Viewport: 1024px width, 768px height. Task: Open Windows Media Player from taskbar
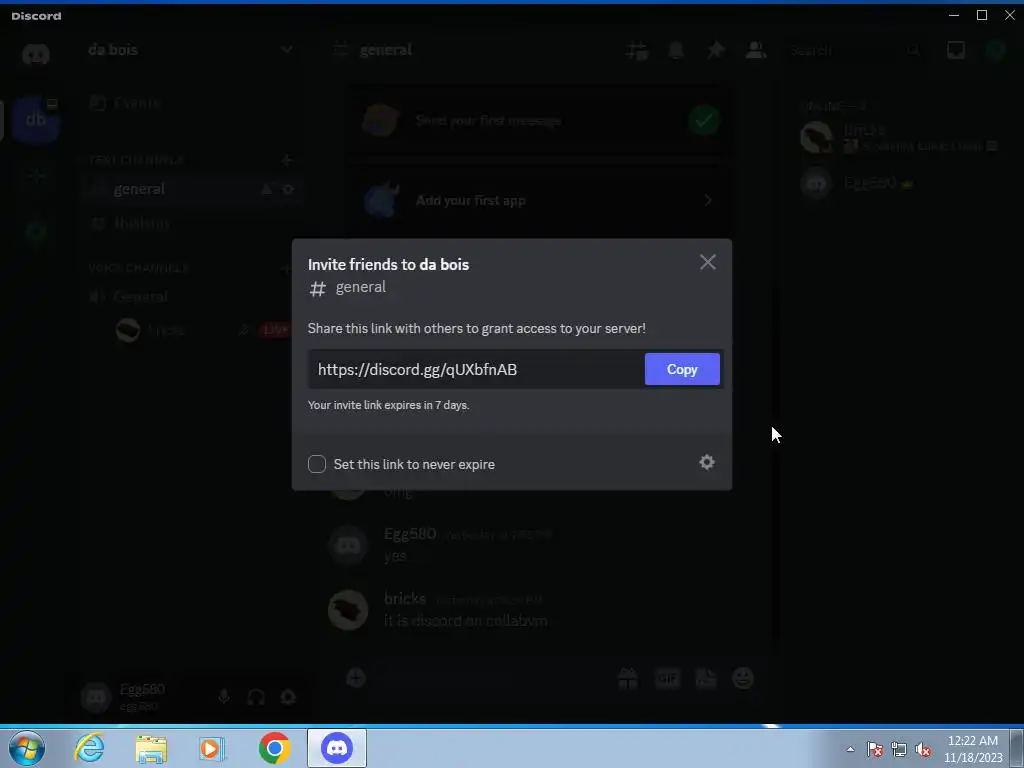pyautogui.click(x=212, y=748)
